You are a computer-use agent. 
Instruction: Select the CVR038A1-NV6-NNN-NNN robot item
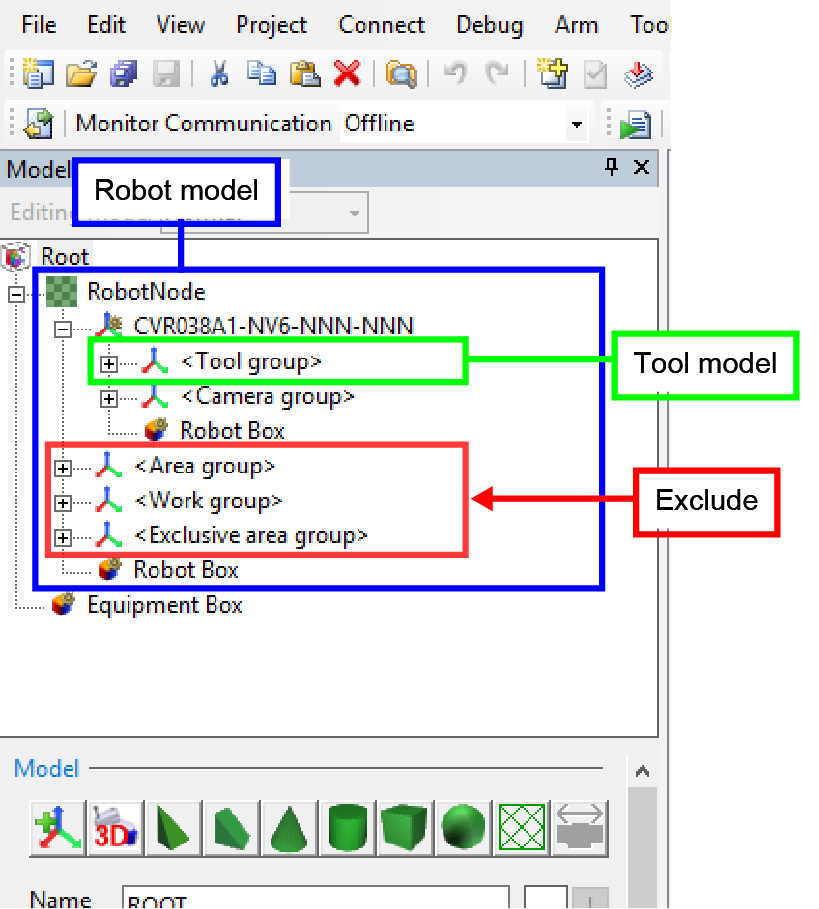click(x=273, y=325)
